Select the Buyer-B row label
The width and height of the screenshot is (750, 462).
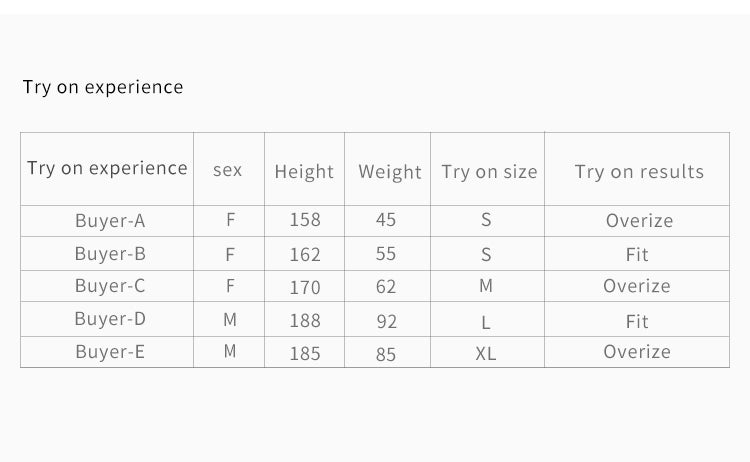coord(110,254)
